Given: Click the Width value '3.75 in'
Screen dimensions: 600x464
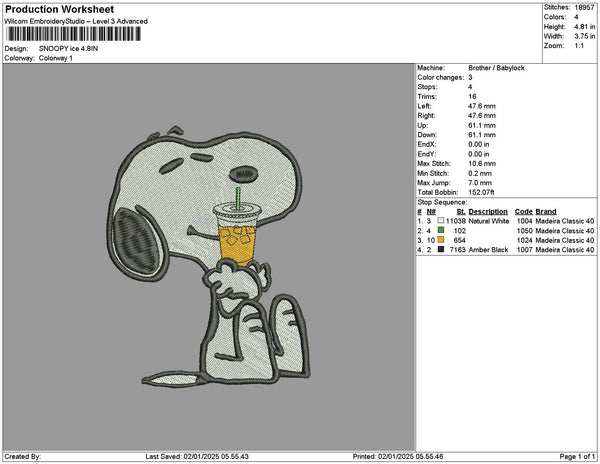Looking at the screenshot, I should coord(584,36).
